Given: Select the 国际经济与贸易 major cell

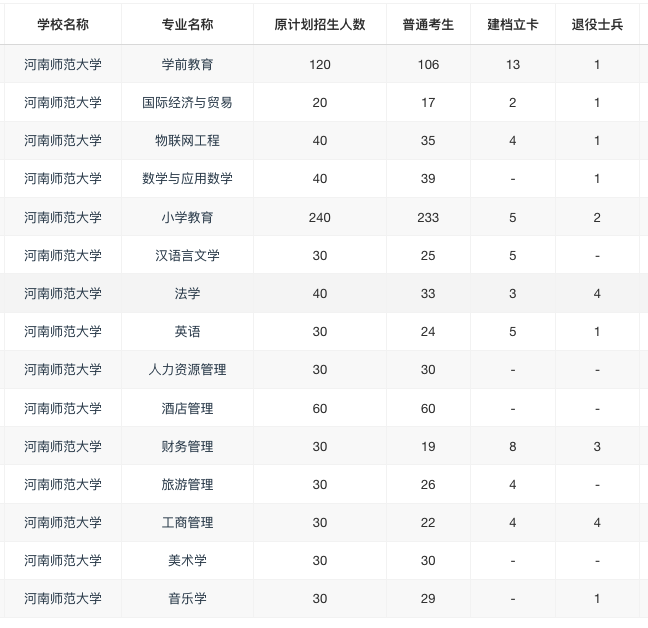Looking at the screenshot, I should click(187, 102).
